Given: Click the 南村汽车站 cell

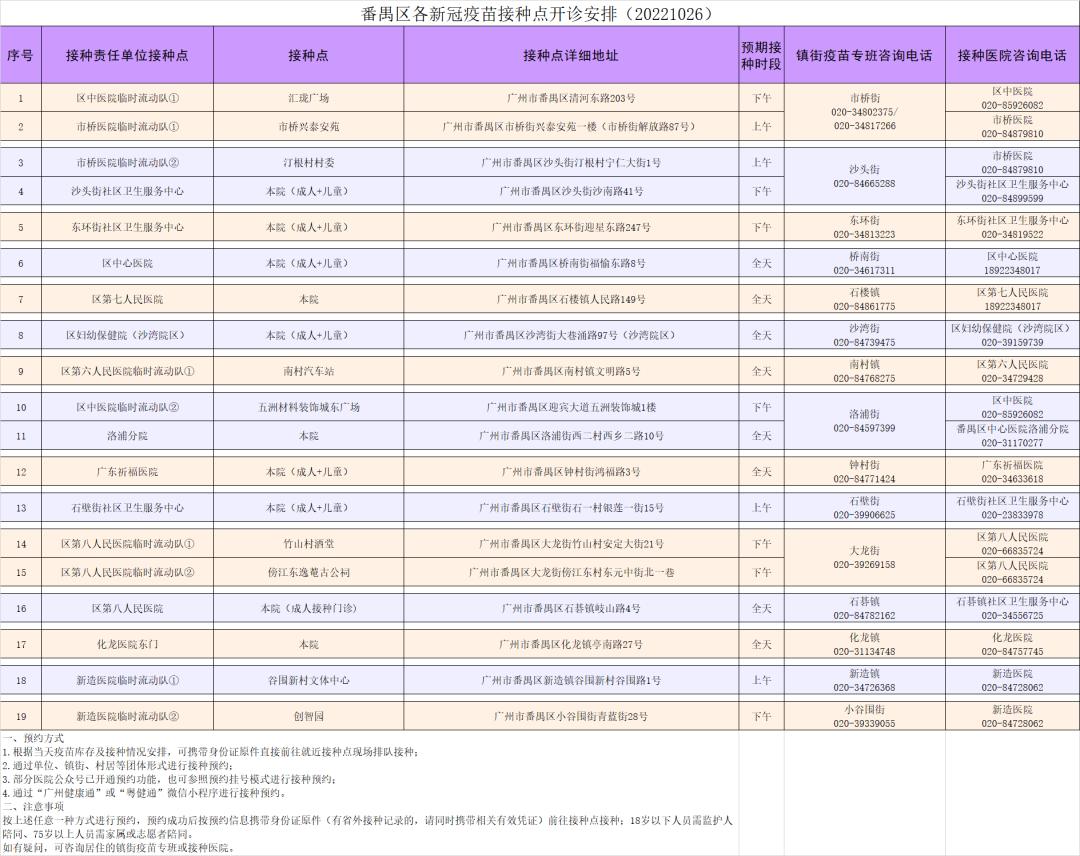Looking at the screenshot, I should (x=309, y=370).
